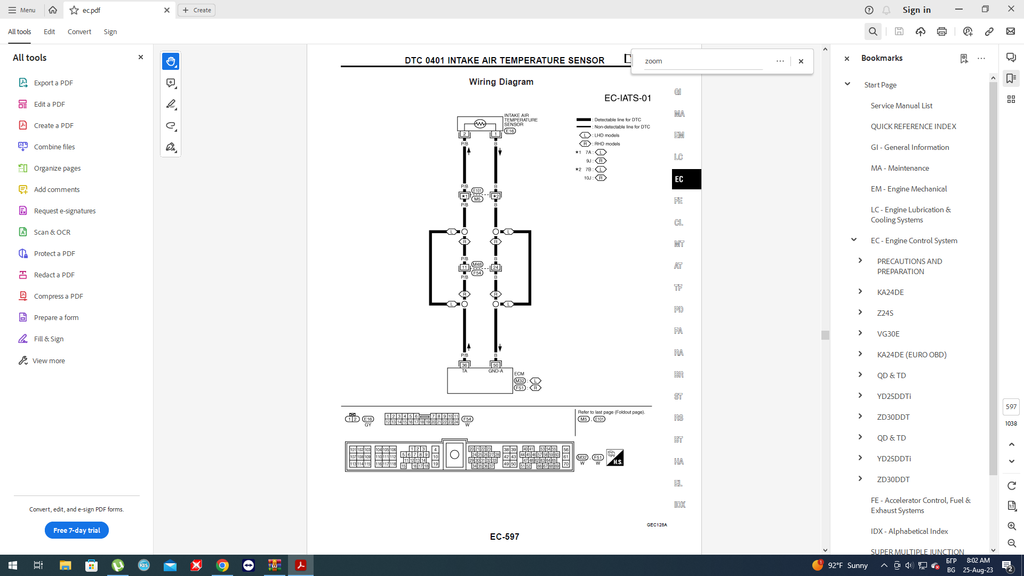
Task: Open the help question mark icon
Action: pyautogui.click(x=869, y=10)
